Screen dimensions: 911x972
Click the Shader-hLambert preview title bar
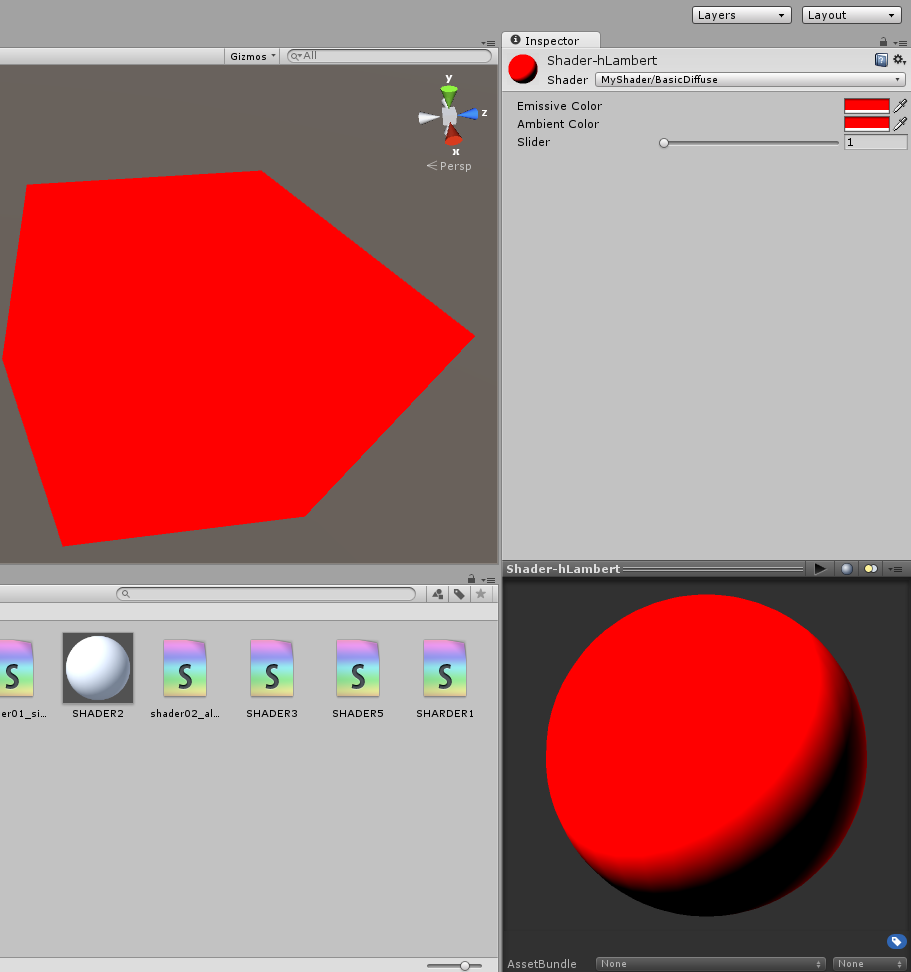coord(654,568)
